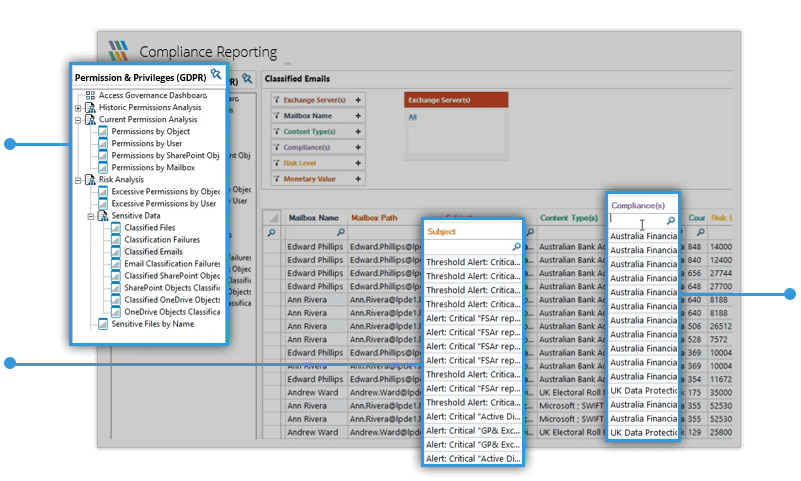
Task: Click search magnifier in Compliance(s) column
Action: (x=671, y=221)
